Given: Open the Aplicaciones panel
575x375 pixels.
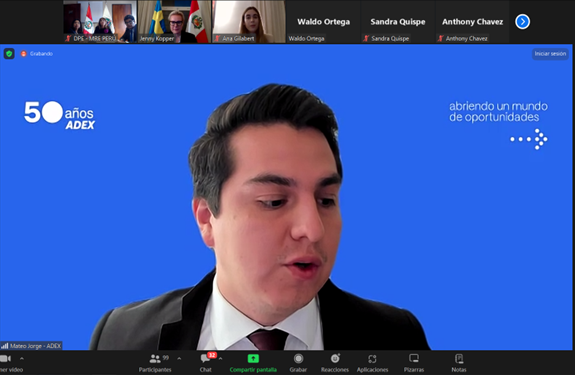Looking at the screenshot, I should pos(372,363).
